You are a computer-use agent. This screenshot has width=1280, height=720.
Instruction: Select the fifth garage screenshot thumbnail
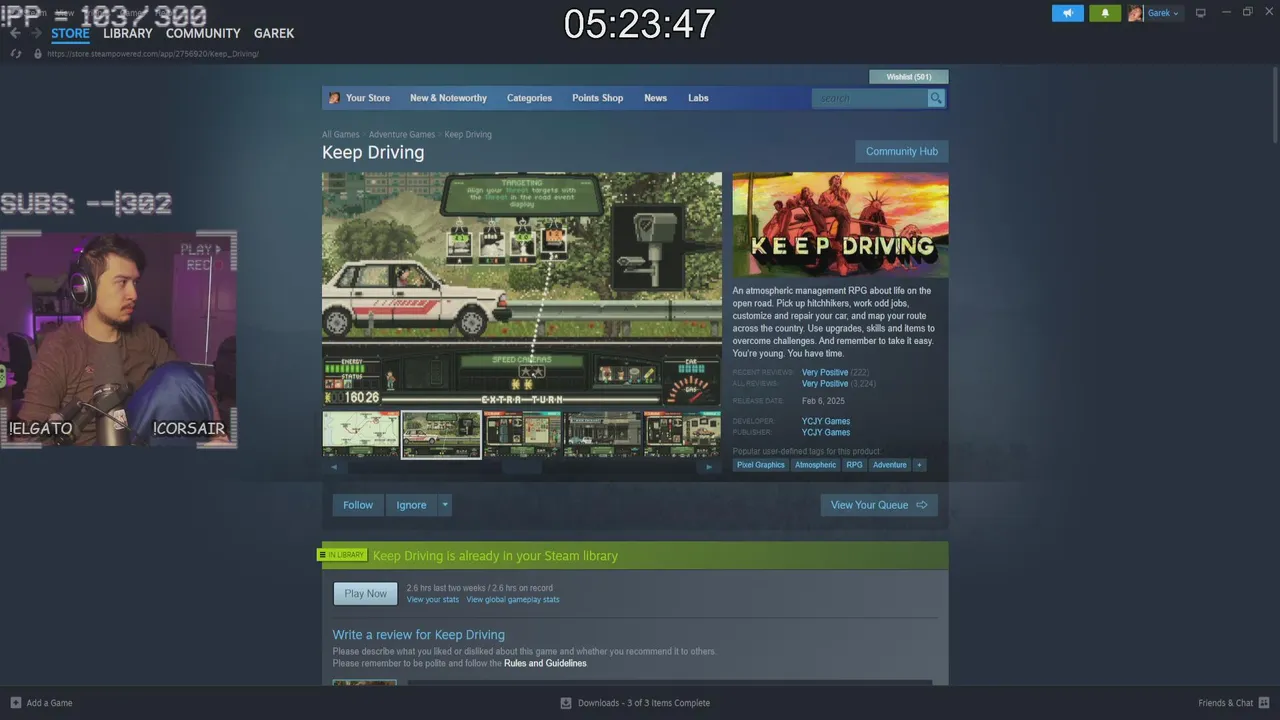point(682,434)
